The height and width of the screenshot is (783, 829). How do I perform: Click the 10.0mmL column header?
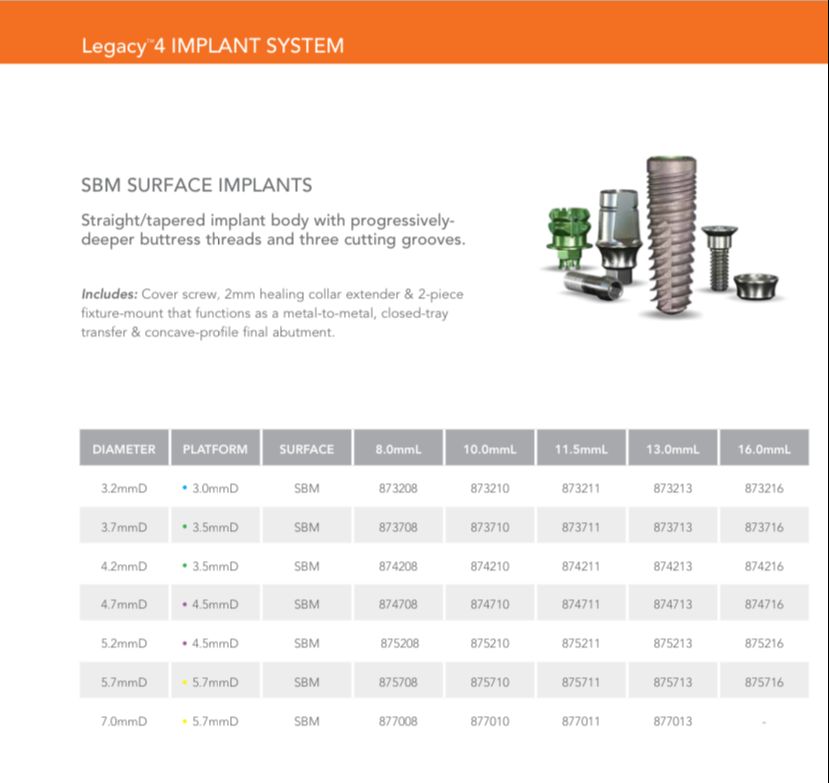tap(490, 449)
